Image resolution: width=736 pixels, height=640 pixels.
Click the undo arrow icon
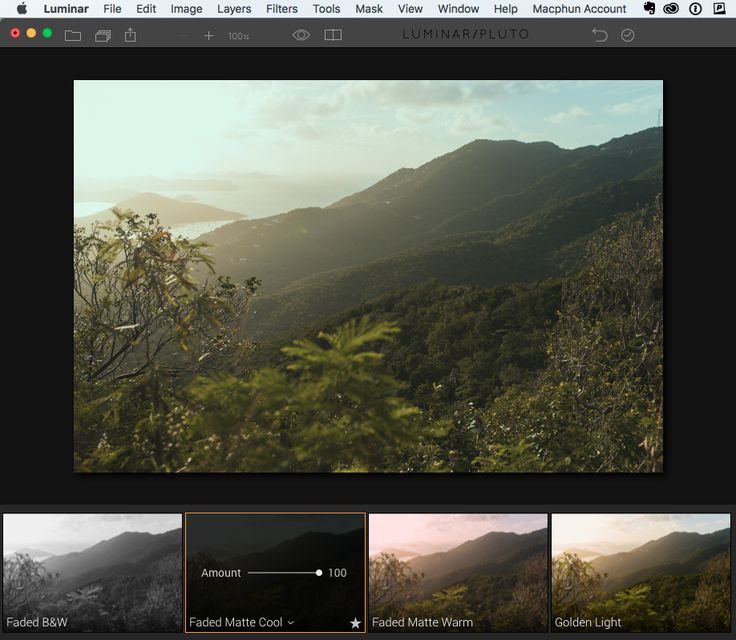click(x=599, y=35)
